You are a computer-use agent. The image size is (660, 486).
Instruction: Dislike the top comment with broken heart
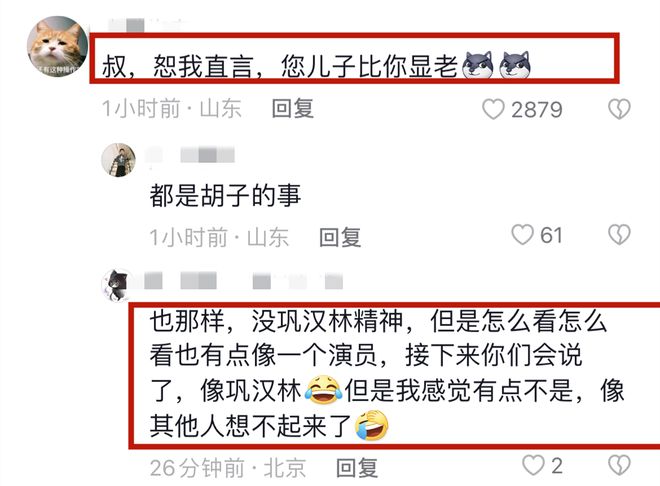click(619, 109)
